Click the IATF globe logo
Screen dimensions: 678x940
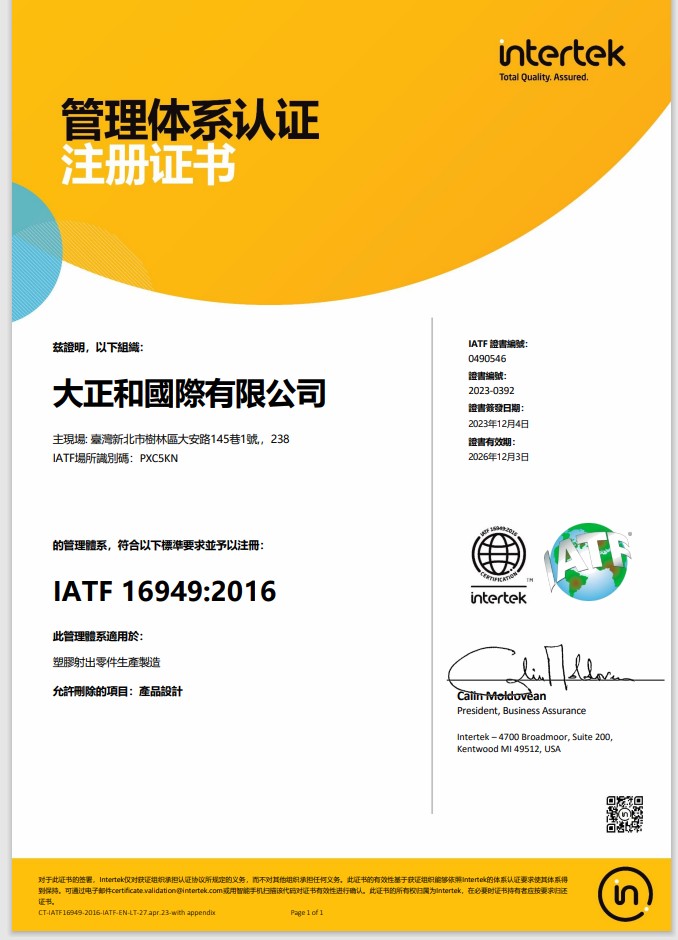click(588, 562)
